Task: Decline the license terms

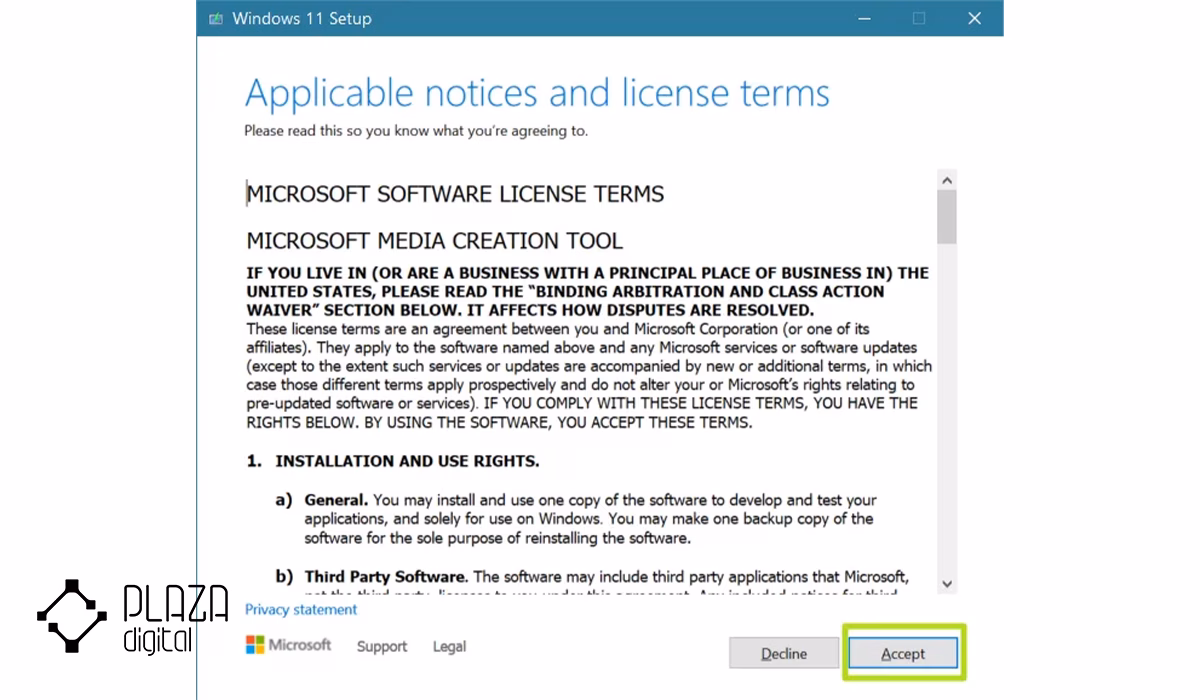Action: tap(783, 653)
